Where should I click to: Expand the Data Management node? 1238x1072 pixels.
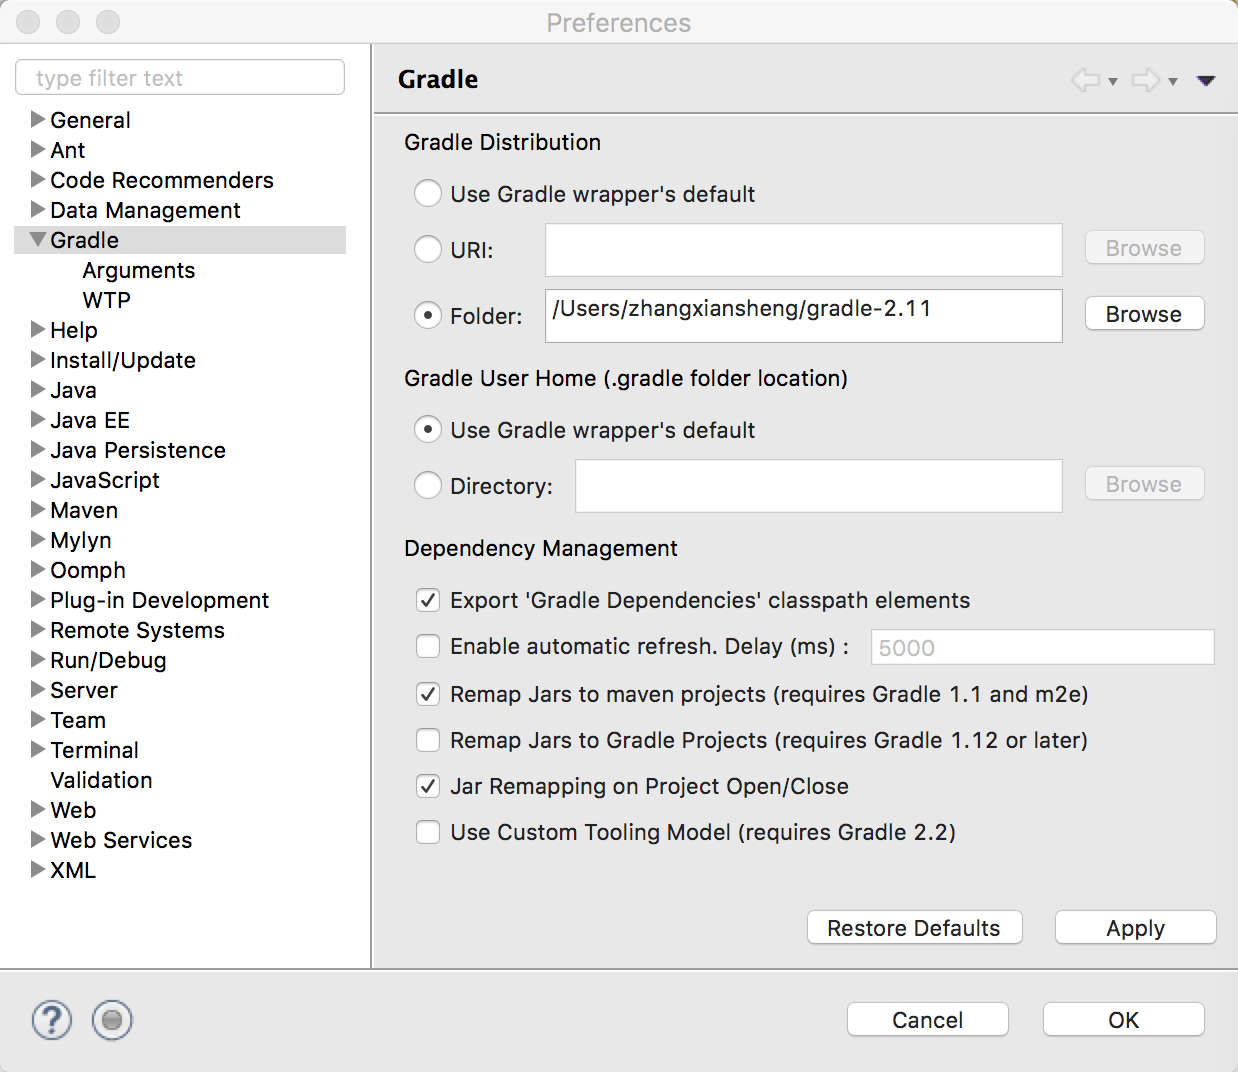tap(38, 209)
